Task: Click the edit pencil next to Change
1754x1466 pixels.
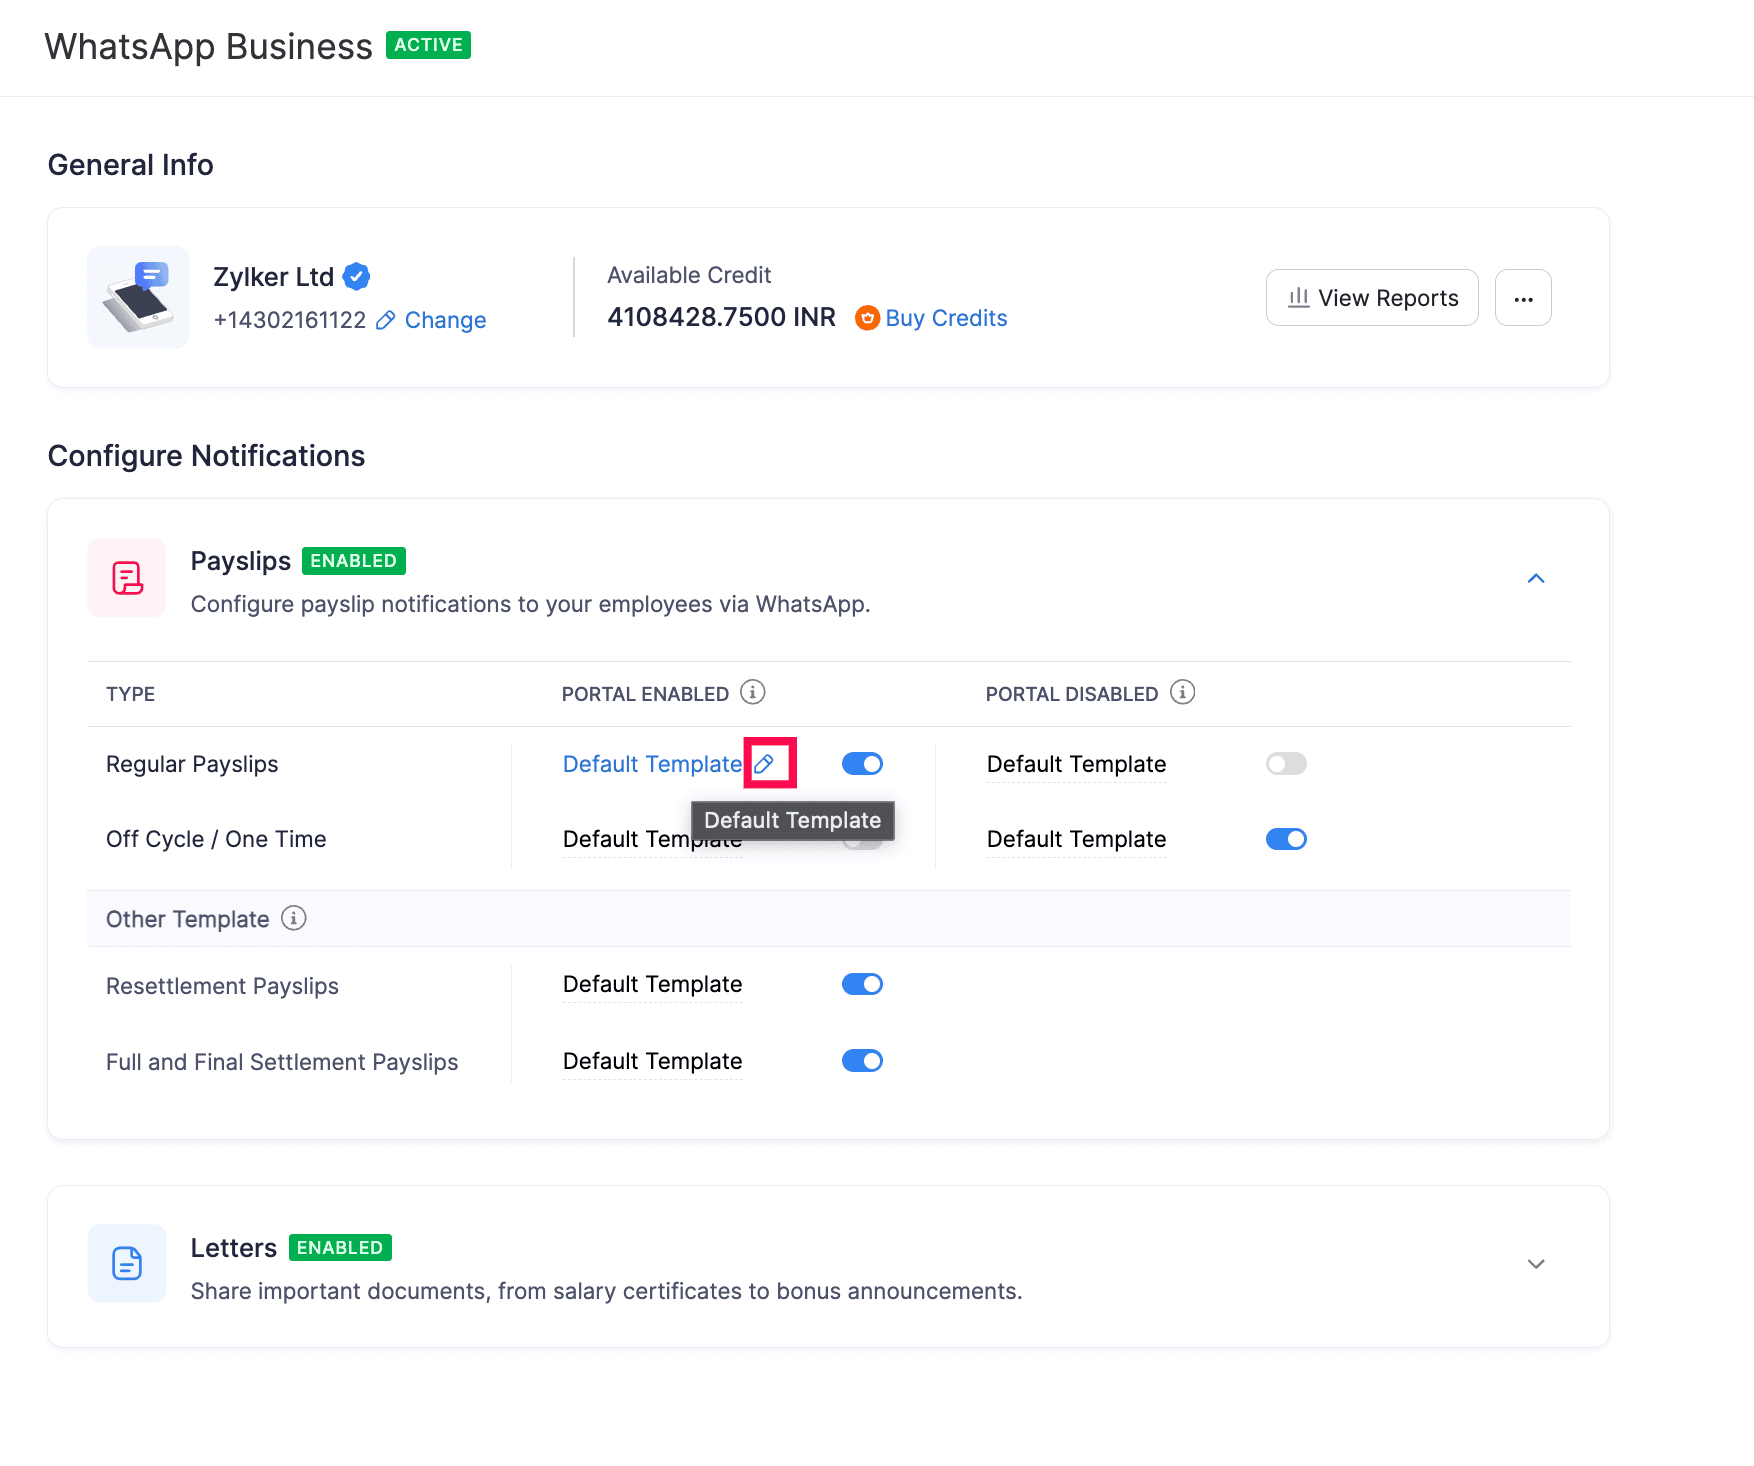Action: (387, 320)
